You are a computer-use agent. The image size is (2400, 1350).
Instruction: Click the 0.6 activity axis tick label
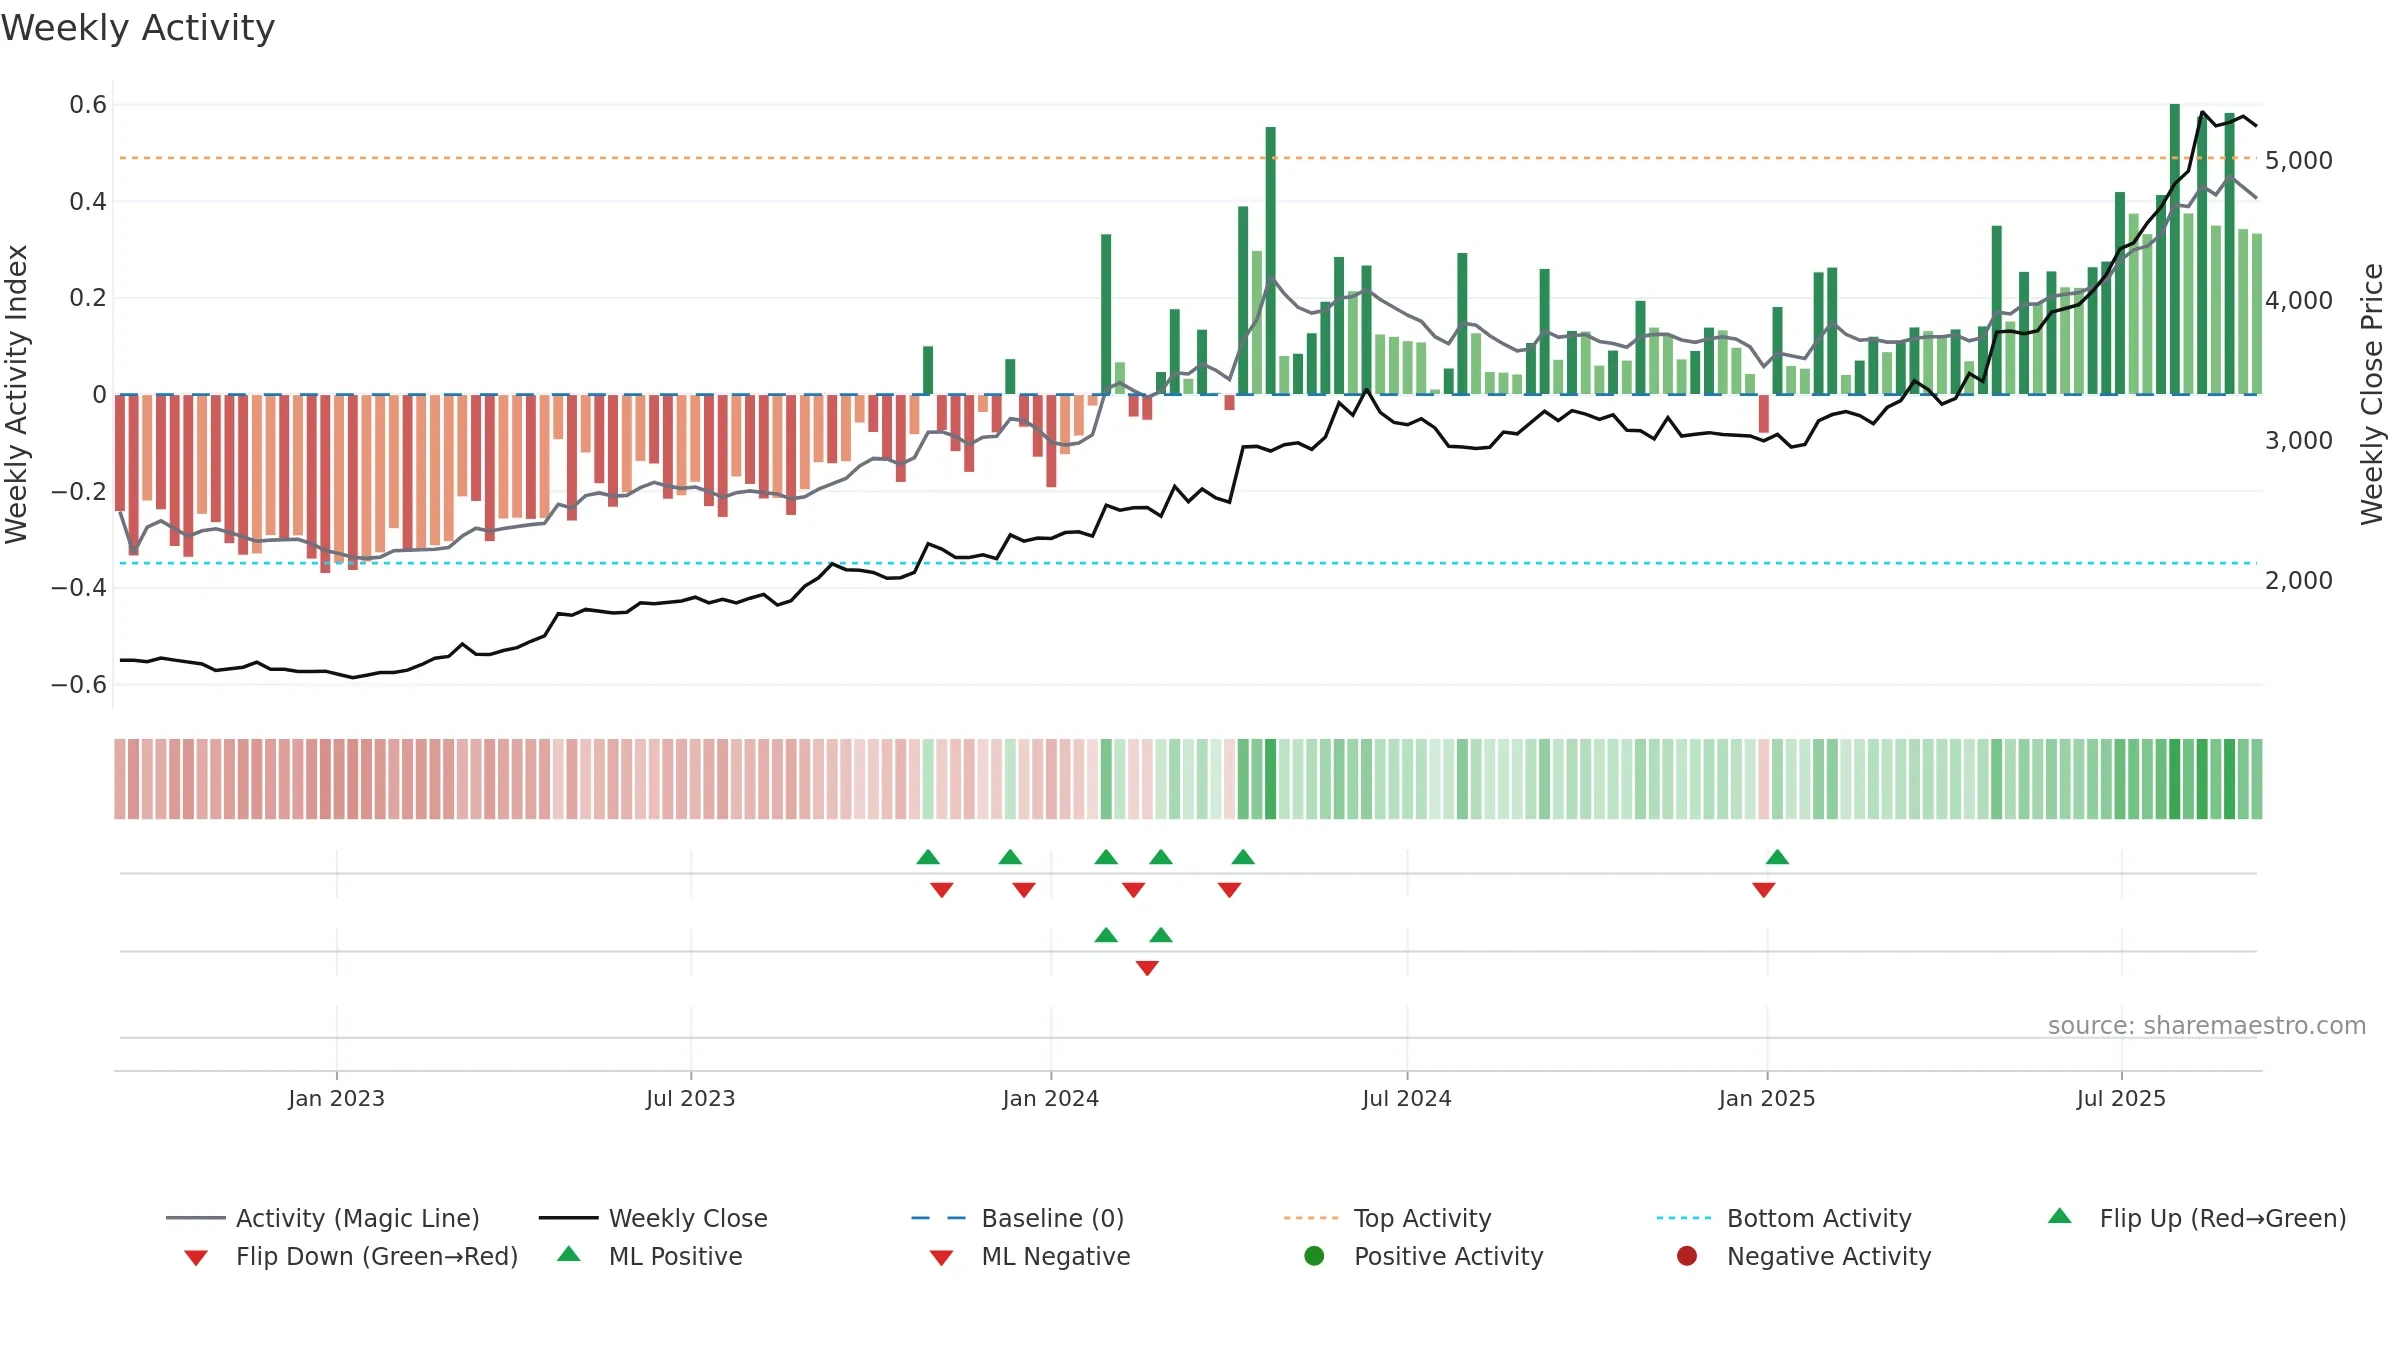click(x=88, y=104)
